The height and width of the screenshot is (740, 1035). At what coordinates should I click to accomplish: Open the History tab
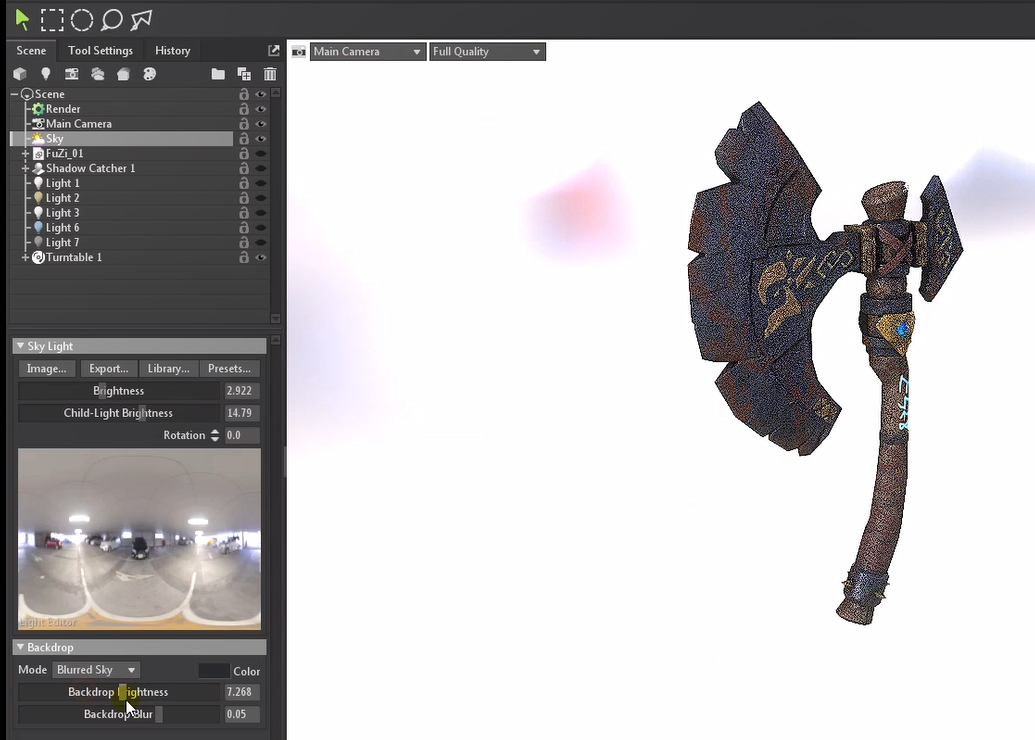[x=172, y=51]
